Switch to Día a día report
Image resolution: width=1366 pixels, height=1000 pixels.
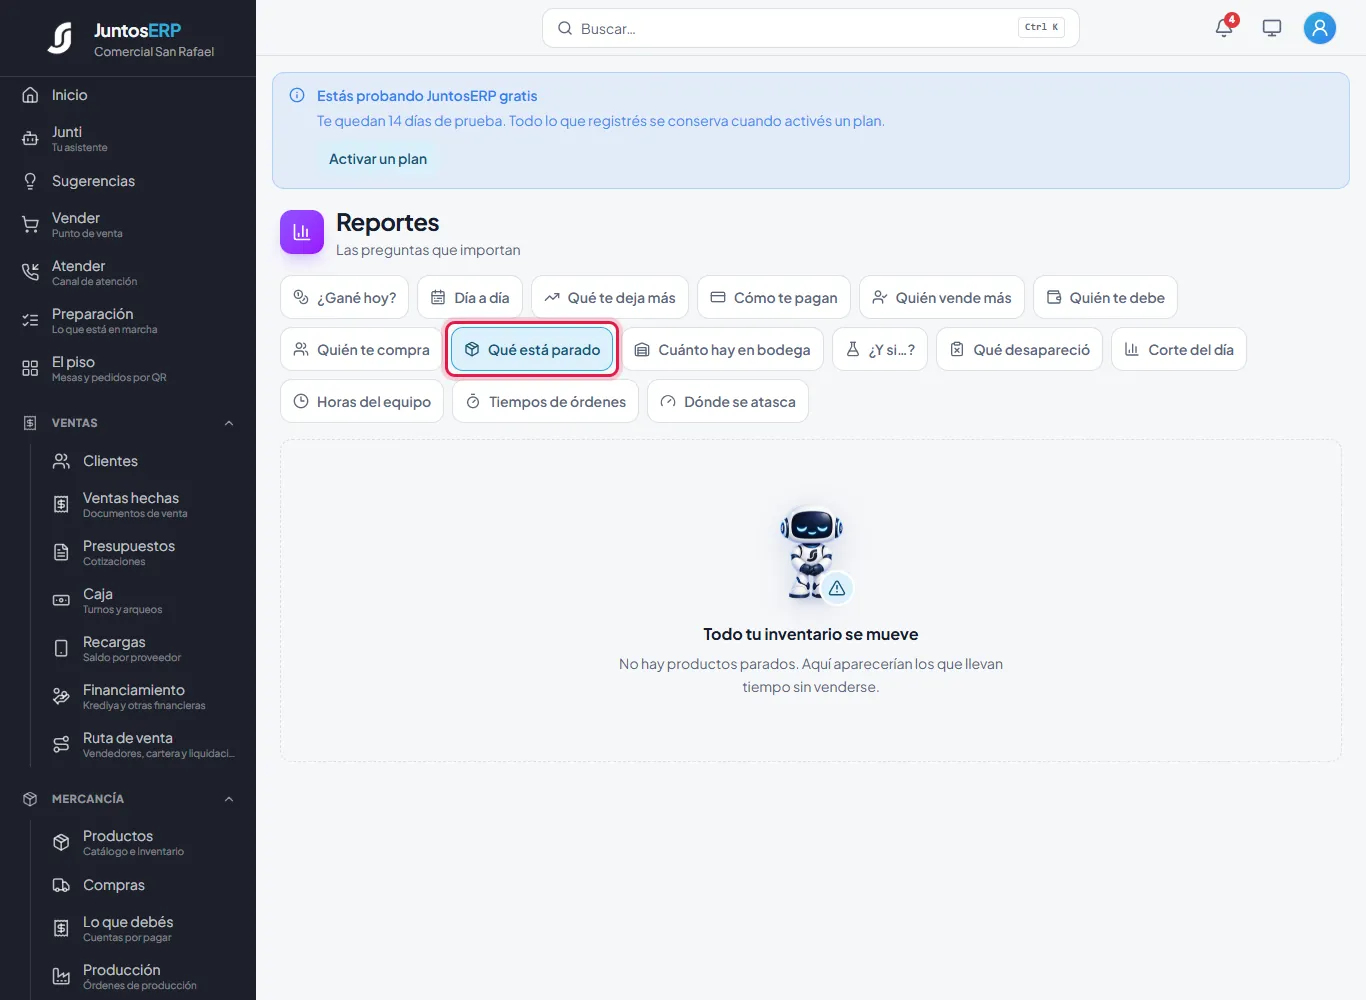pyautogui.click(x=470, y=297)
